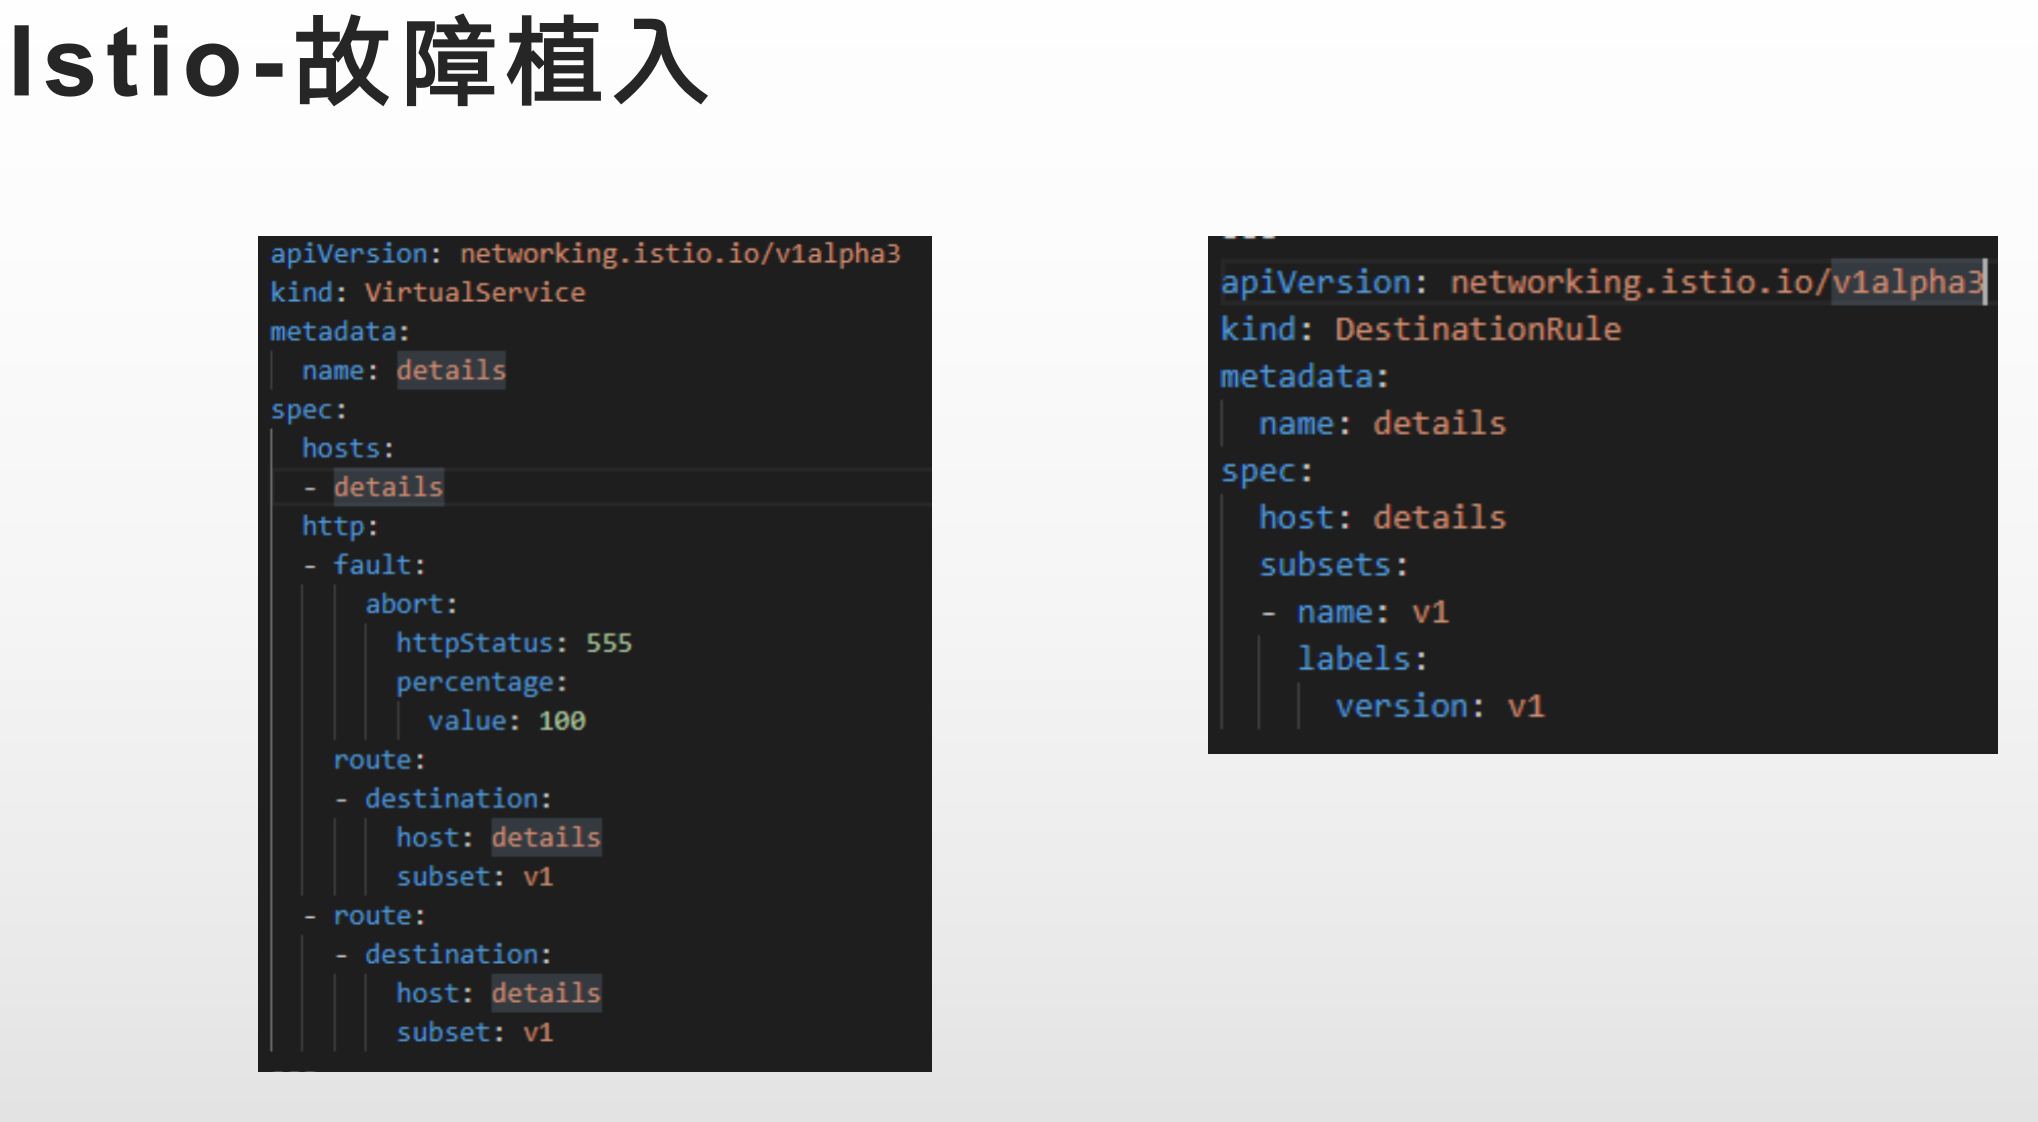Click the slide title "Istio-故障植入"

358,63
